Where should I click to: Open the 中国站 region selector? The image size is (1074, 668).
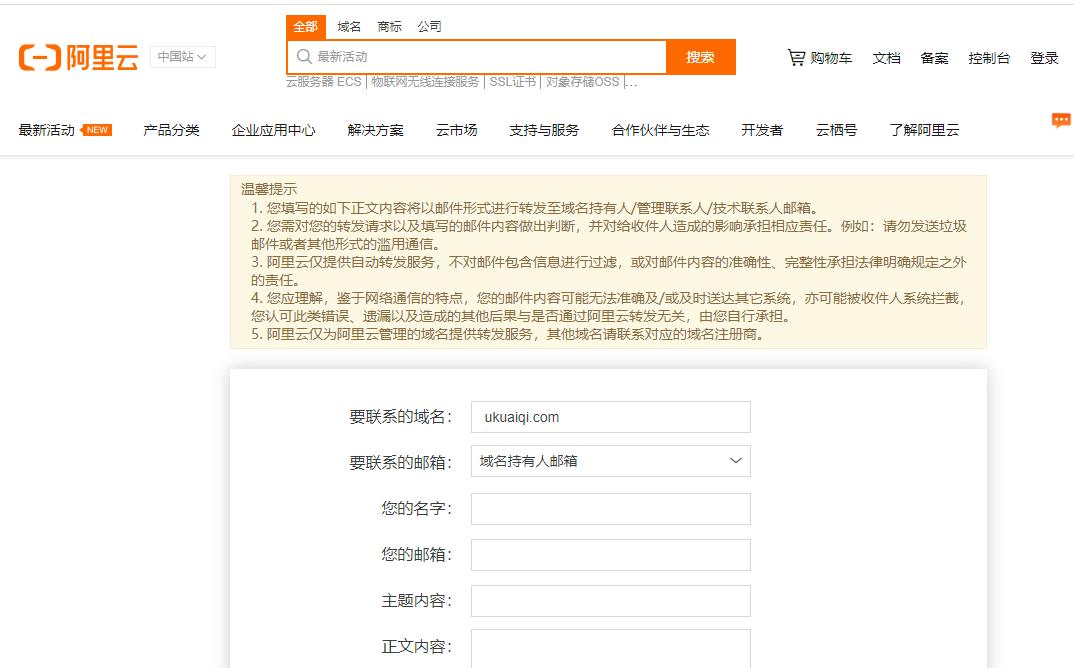181,58
